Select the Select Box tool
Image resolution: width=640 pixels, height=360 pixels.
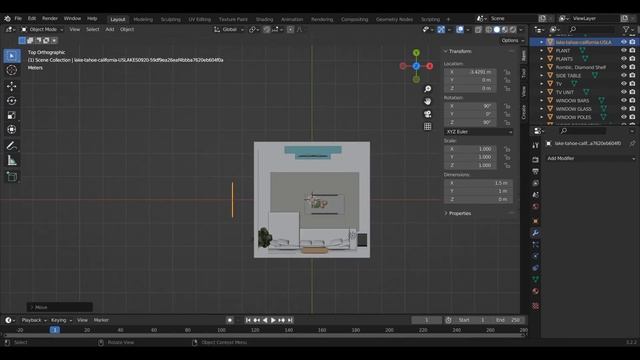(x=12, y=56)
